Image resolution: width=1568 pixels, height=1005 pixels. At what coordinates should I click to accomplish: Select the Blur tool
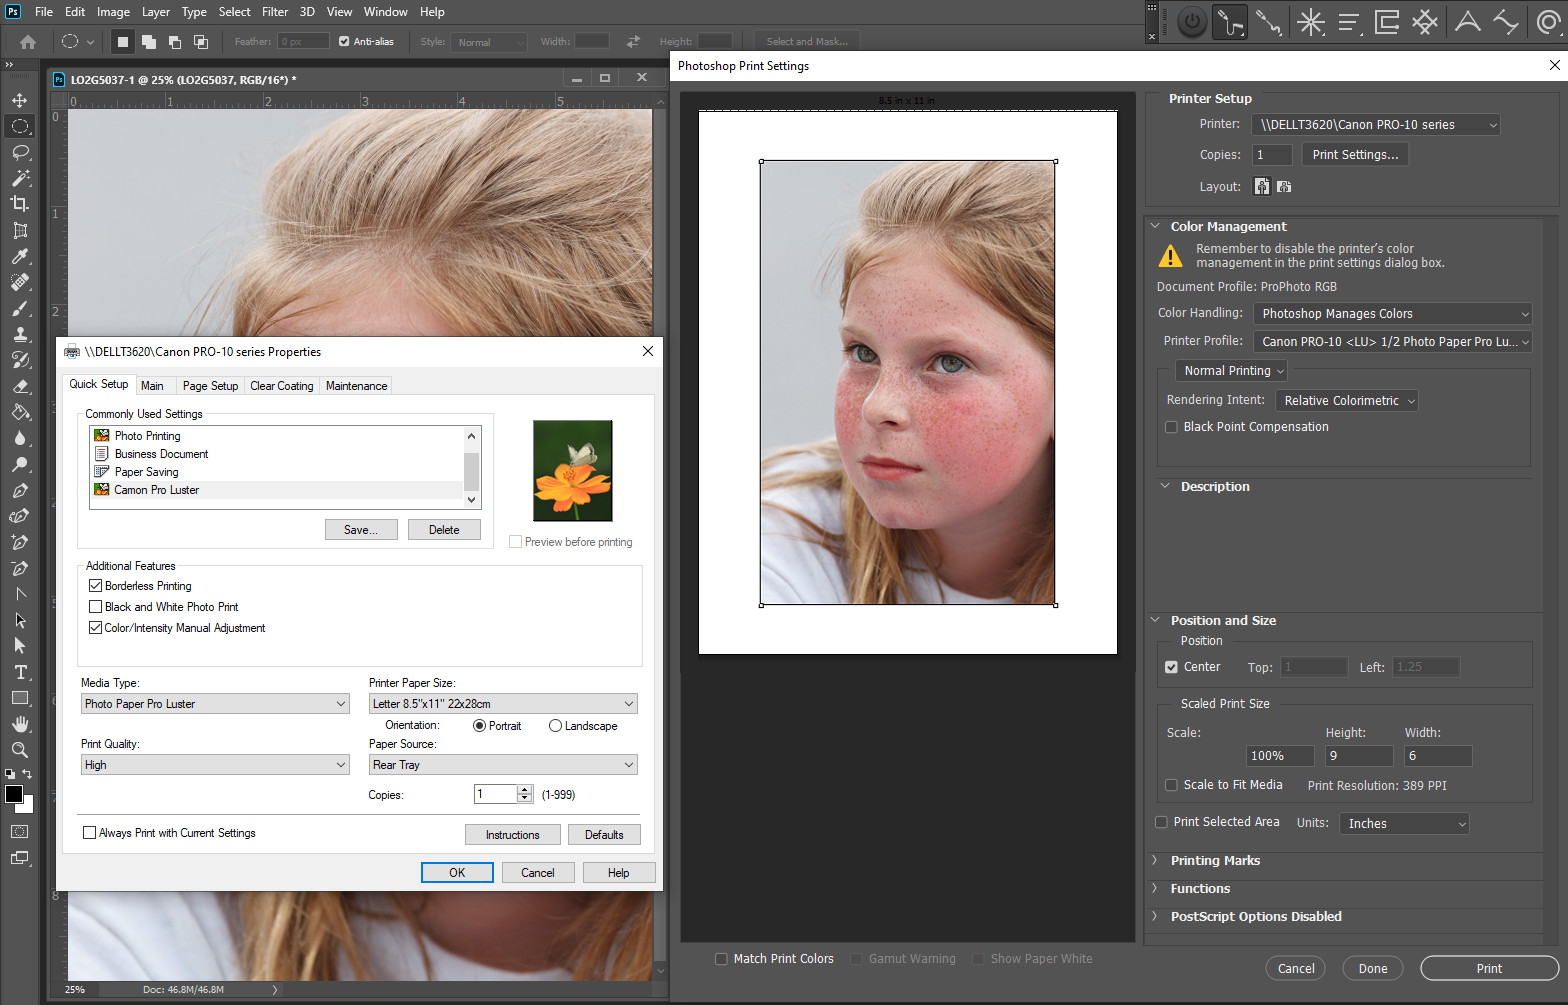[x=19, y=438]
